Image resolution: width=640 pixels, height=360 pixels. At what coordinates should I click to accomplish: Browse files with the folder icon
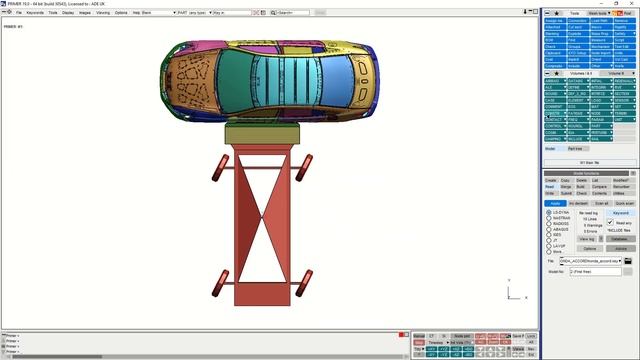tap(628, 261)
